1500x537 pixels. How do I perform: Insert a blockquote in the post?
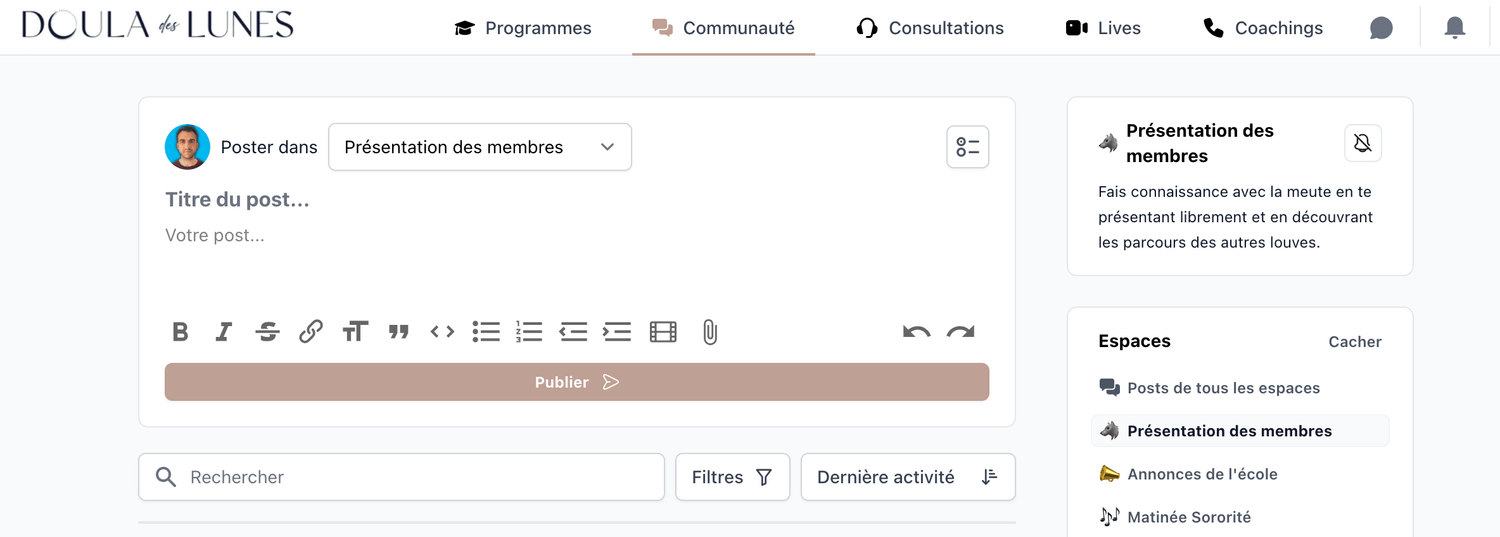399,332
